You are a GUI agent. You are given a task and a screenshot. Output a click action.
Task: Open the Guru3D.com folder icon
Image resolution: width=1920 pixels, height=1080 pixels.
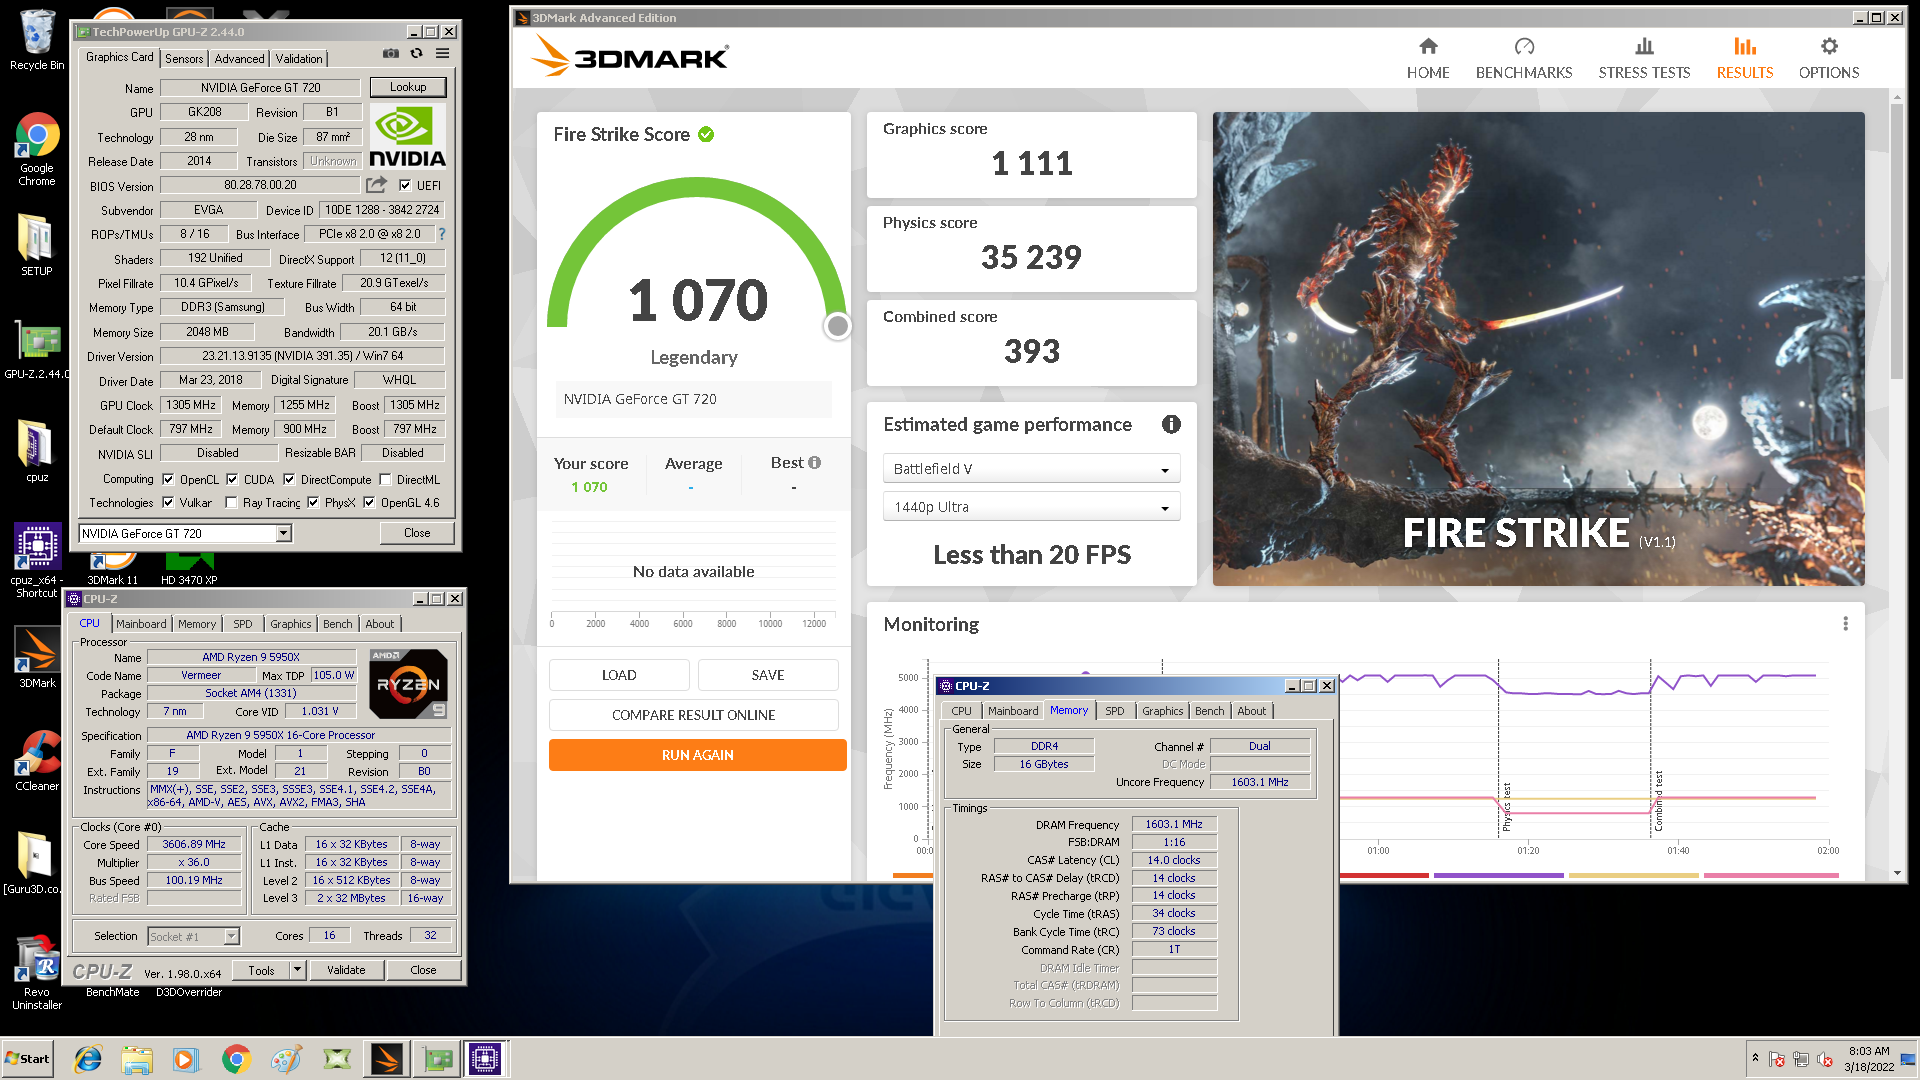tap(33, 862)
